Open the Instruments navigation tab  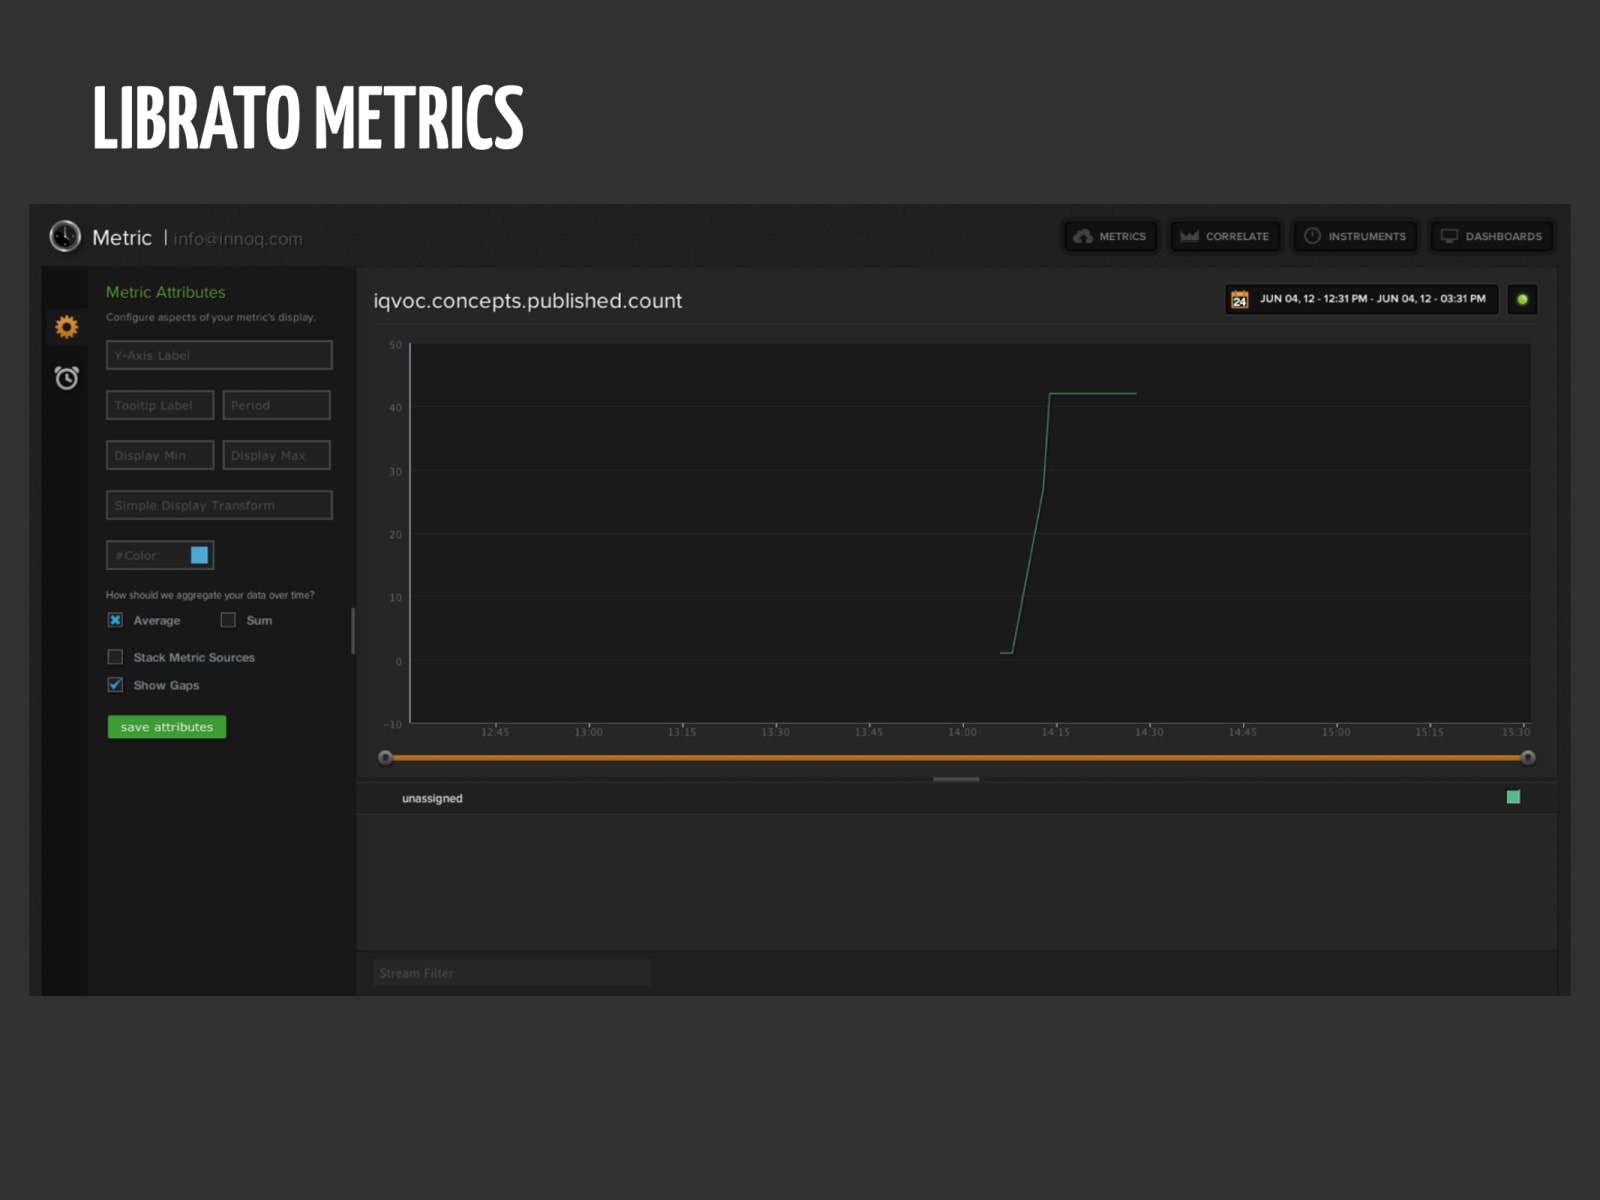tap(1355, 237)
